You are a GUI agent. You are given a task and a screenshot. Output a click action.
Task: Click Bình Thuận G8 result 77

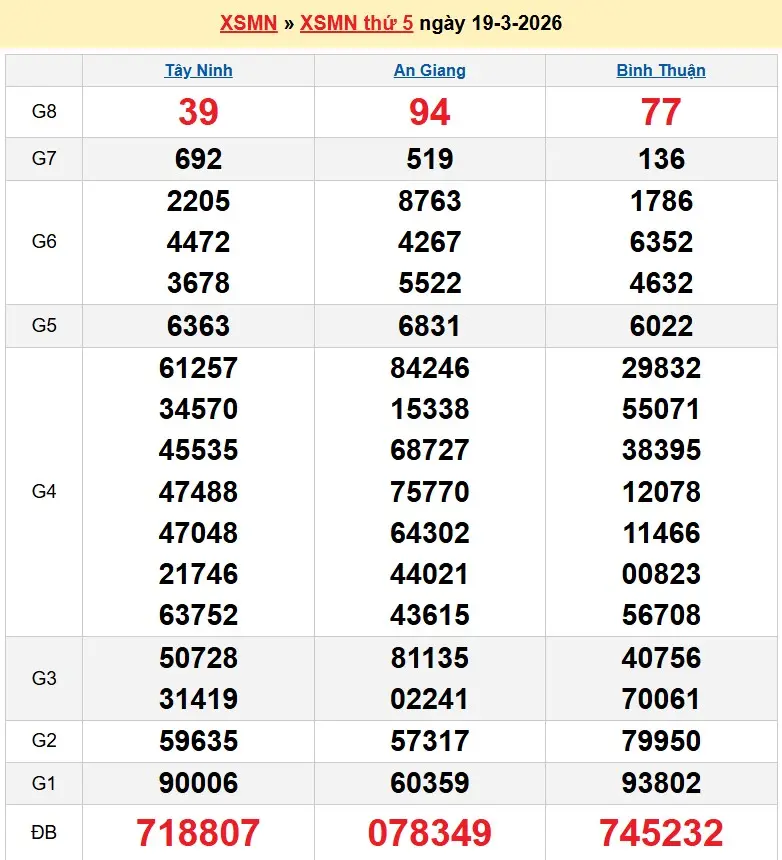(661, 112)
